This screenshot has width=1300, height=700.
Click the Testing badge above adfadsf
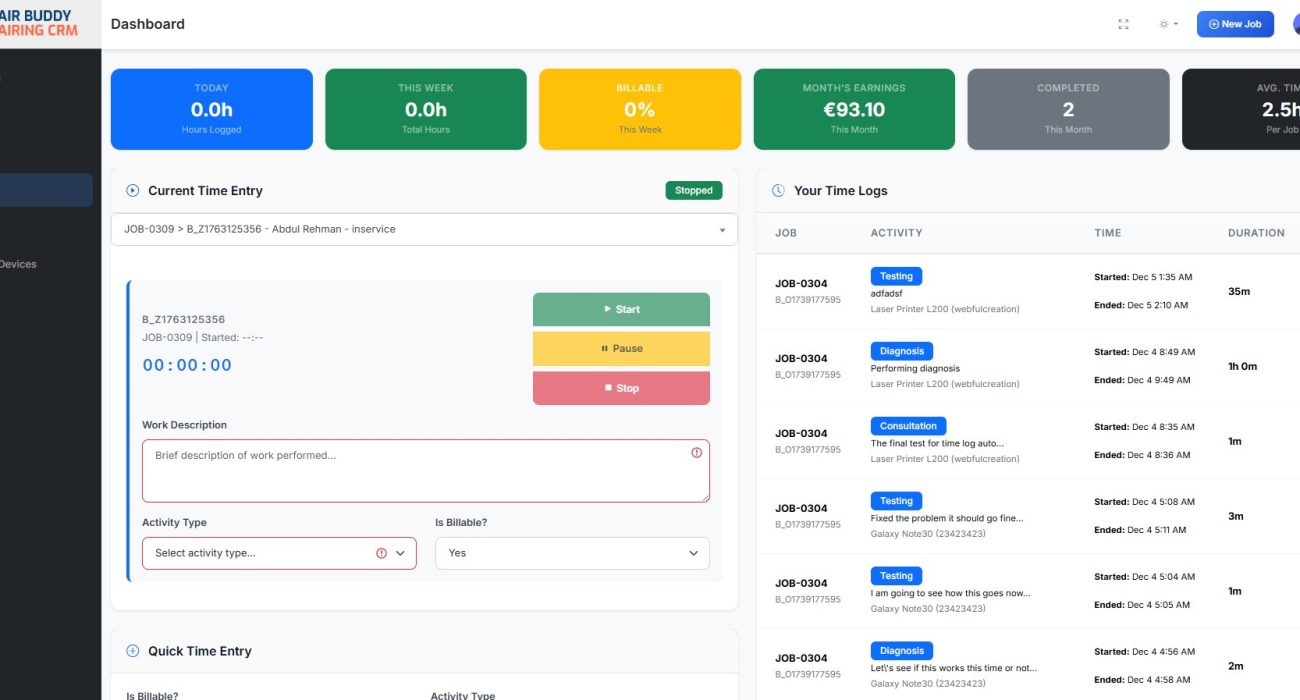896,276
